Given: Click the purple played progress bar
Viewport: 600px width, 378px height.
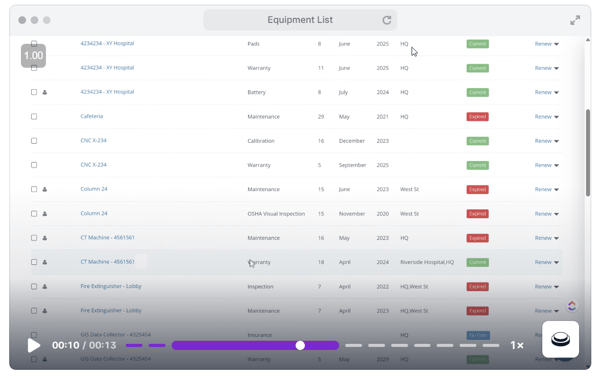Looking at the screenshot, I should [x=255, y=345].
